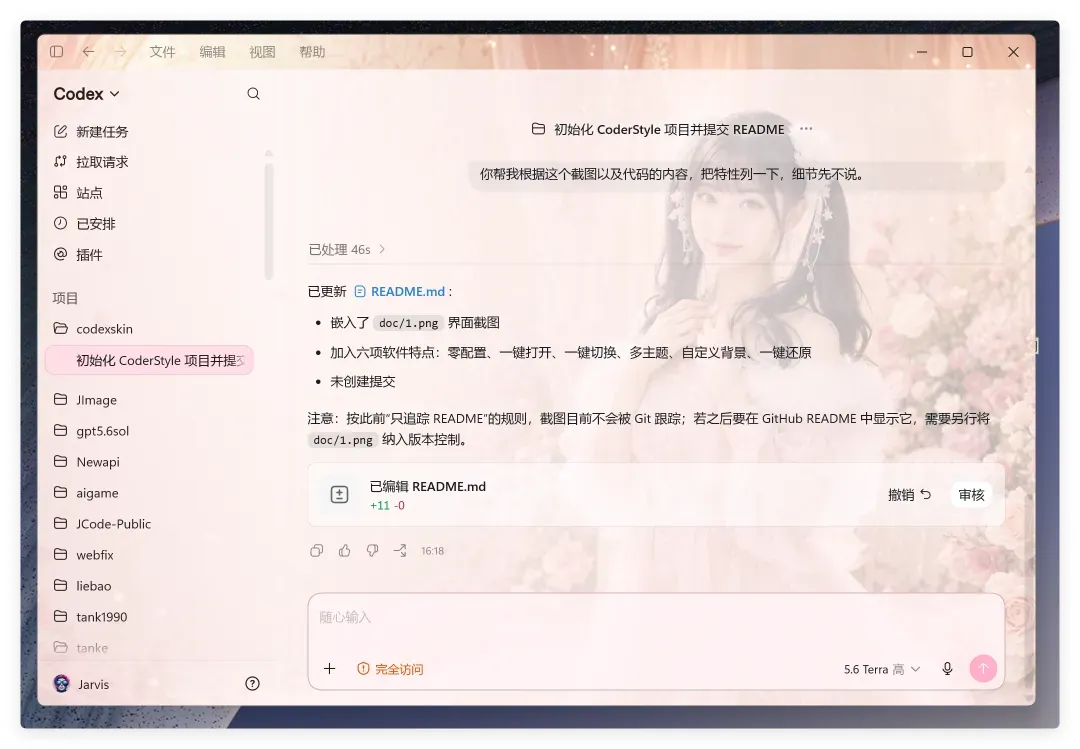1080x749 pixels.
Task: Open the 视图 menu
Action: click(262, 52)
